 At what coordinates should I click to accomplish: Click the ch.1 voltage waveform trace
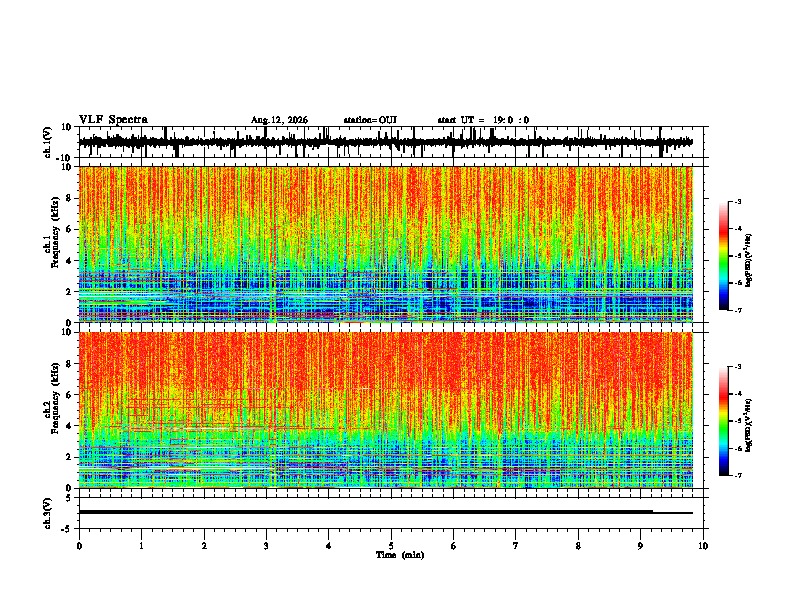point(385,142)
